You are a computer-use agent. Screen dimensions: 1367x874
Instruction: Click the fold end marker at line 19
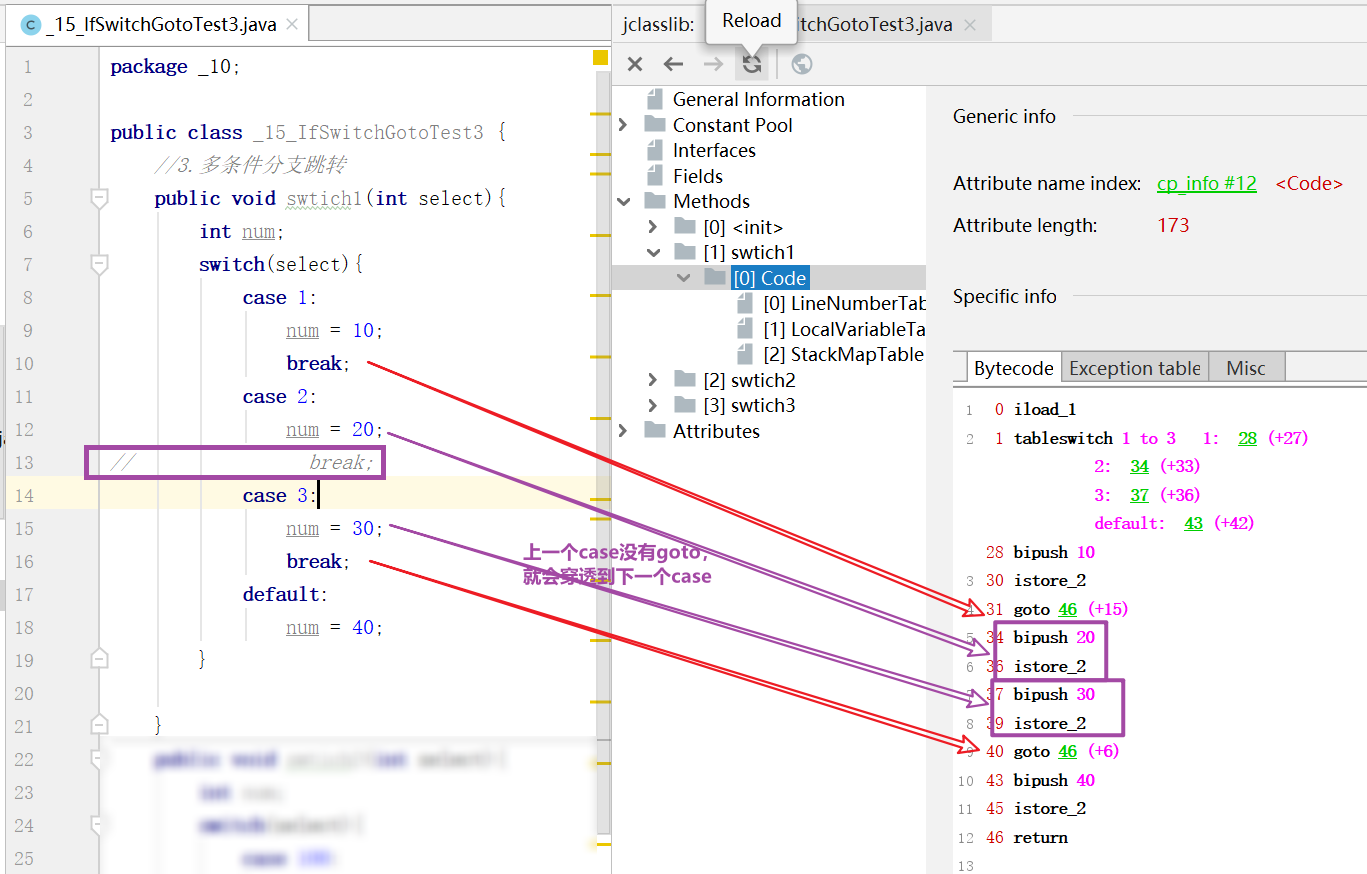coord(98,659)
